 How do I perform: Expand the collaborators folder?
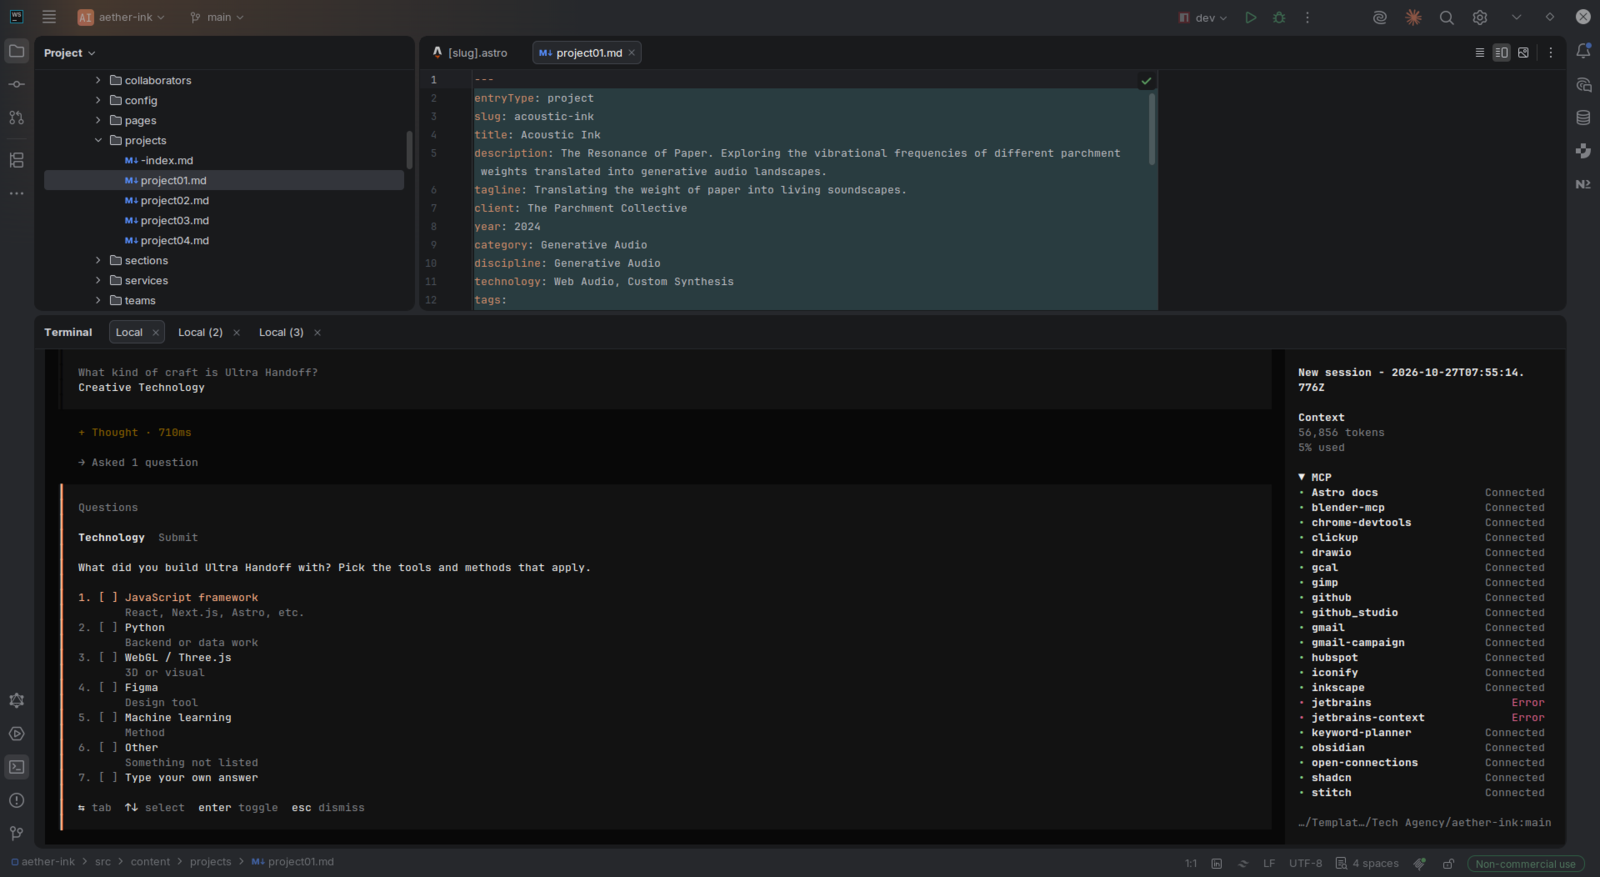tap(98, 80)
